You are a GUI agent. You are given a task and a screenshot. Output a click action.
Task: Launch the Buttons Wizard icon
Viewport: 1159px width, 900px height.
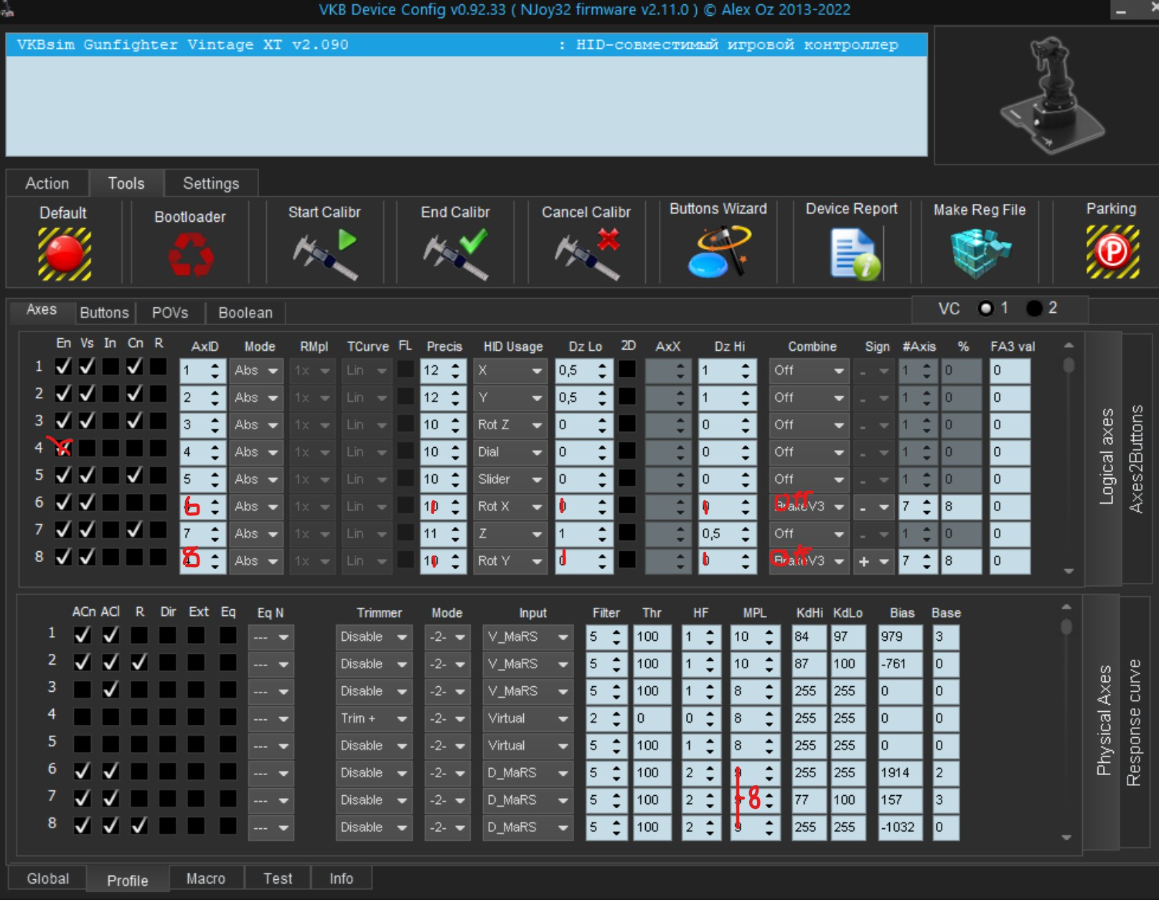click(x=718, y=251)
